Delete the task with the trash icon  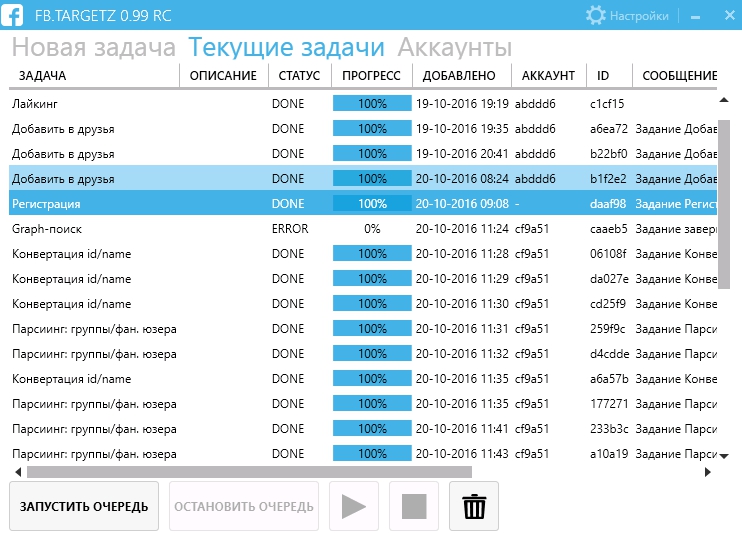tap(474, 506)
